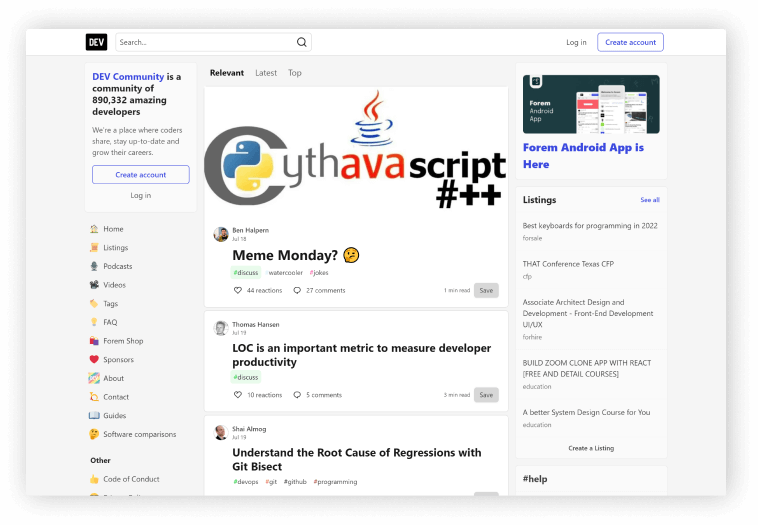Click the #discuss tag on Meme Monday post

click(246, 273)
